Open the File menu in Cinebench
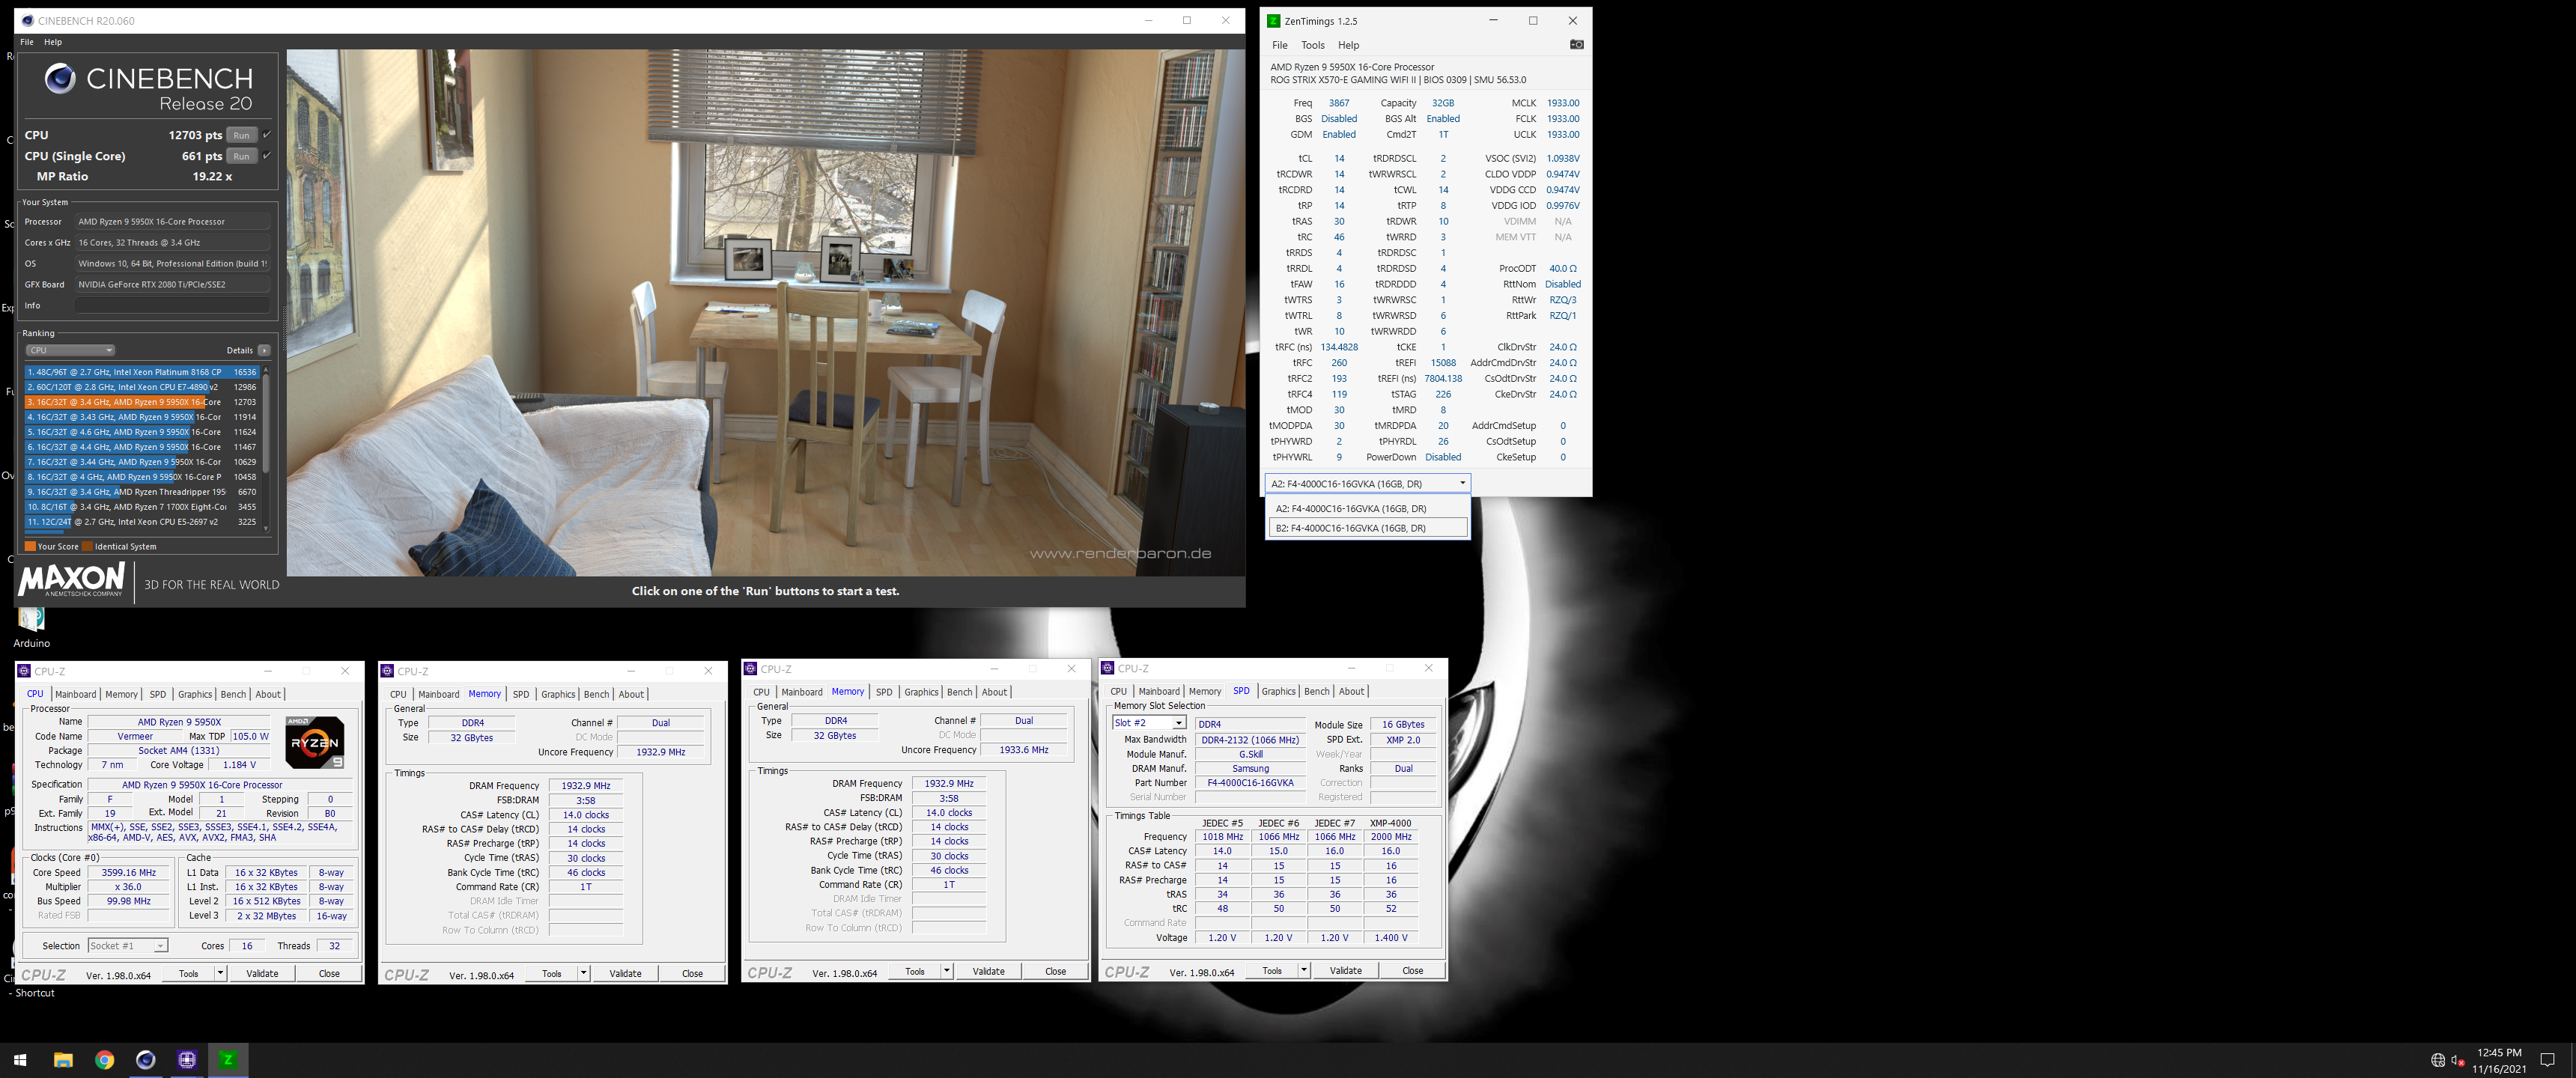This screenshot has width=2576, height=1078. pos(27,42)
